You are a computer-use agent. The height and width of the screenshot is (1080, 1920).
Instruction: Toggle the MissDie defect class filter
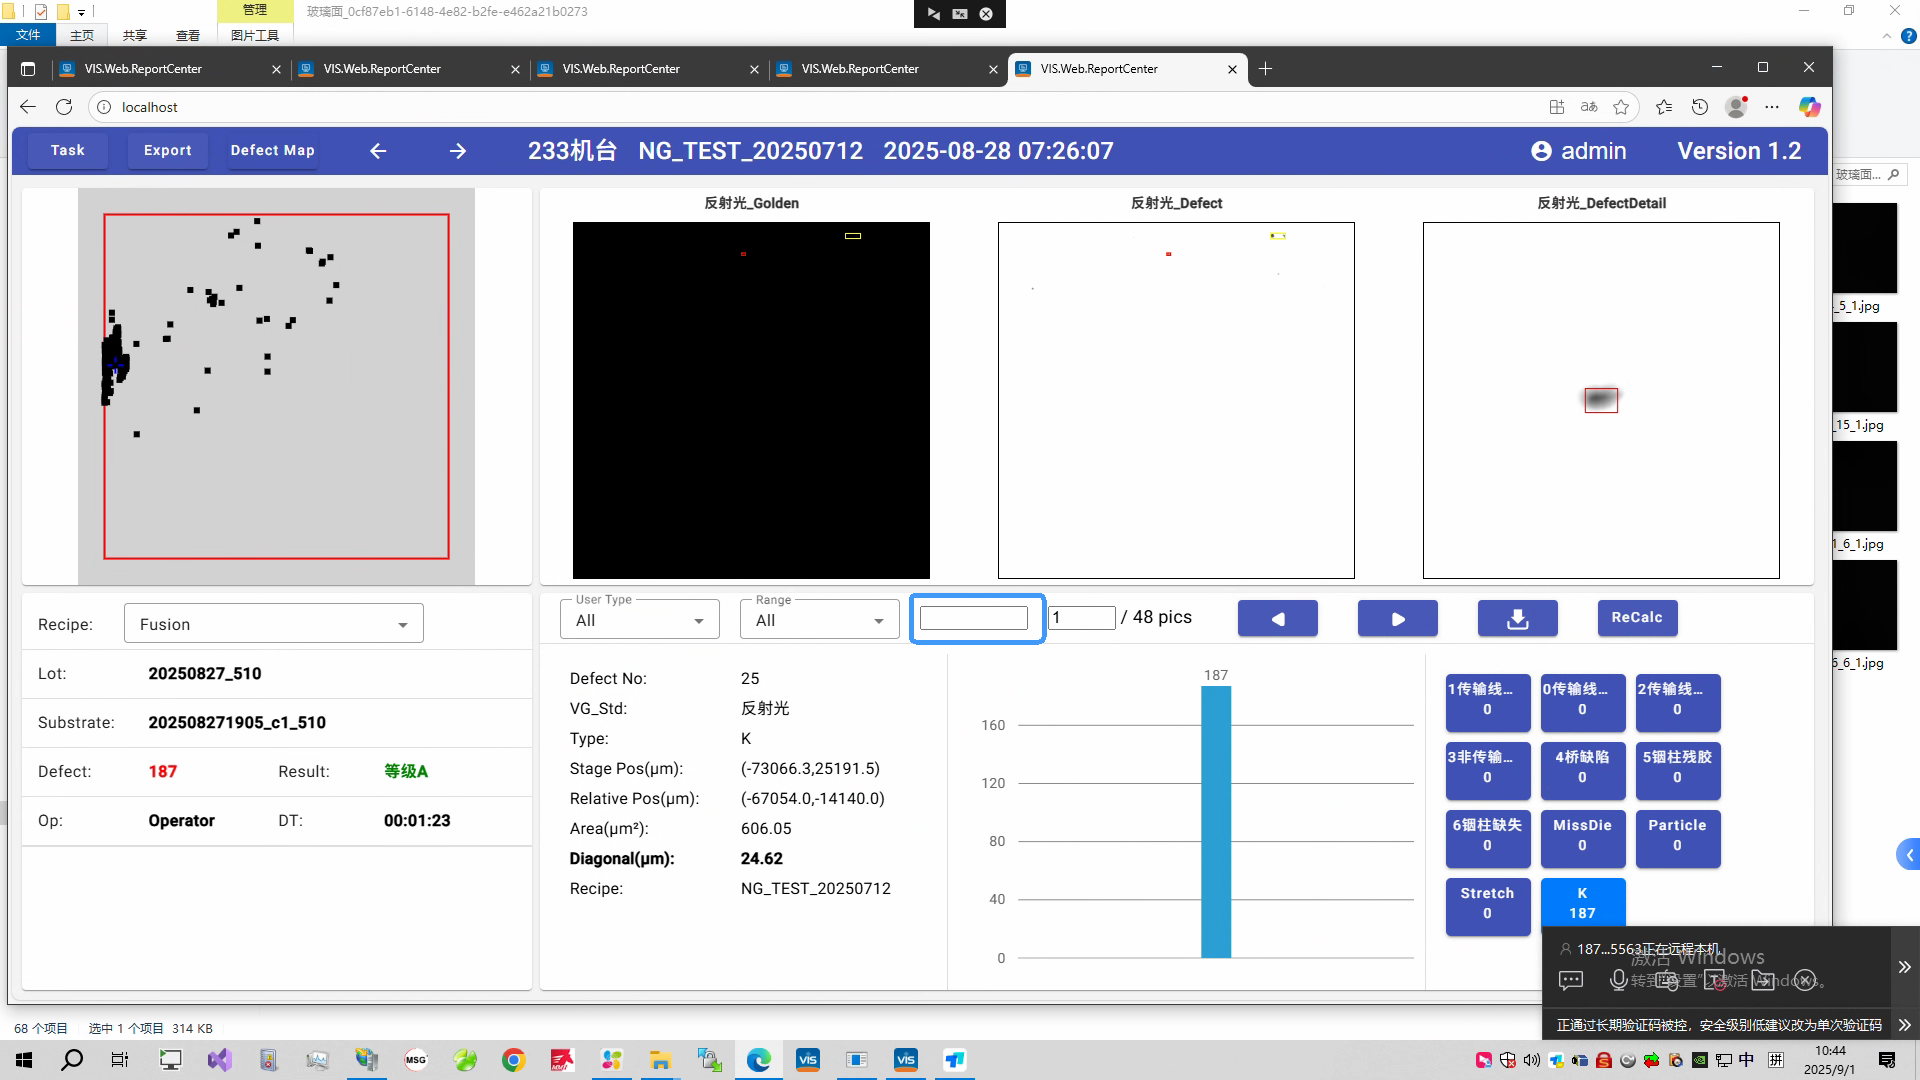1582,834
